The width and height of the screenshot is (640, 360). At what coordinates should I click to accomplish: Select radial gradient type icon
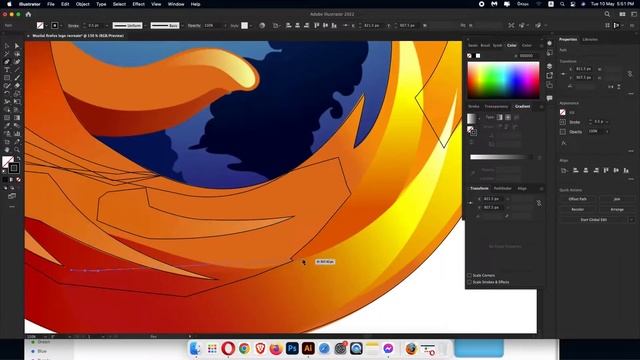coord(508,117)
